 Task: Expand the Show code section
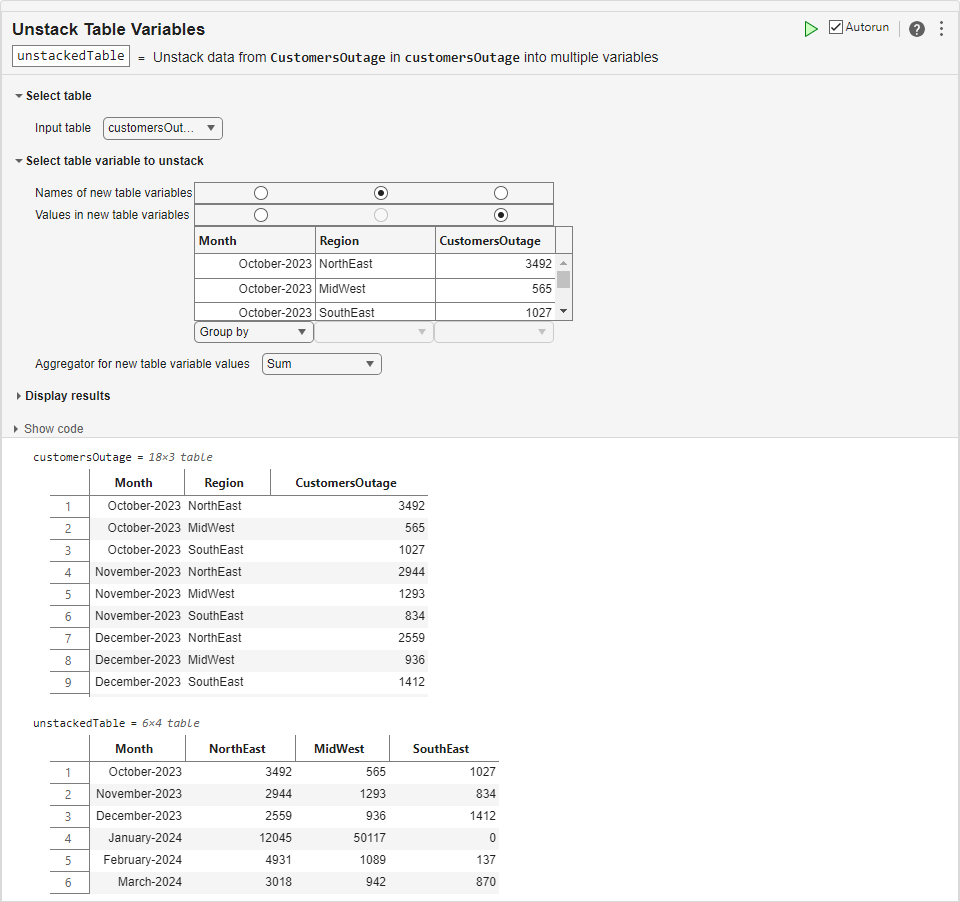point(17,429)
